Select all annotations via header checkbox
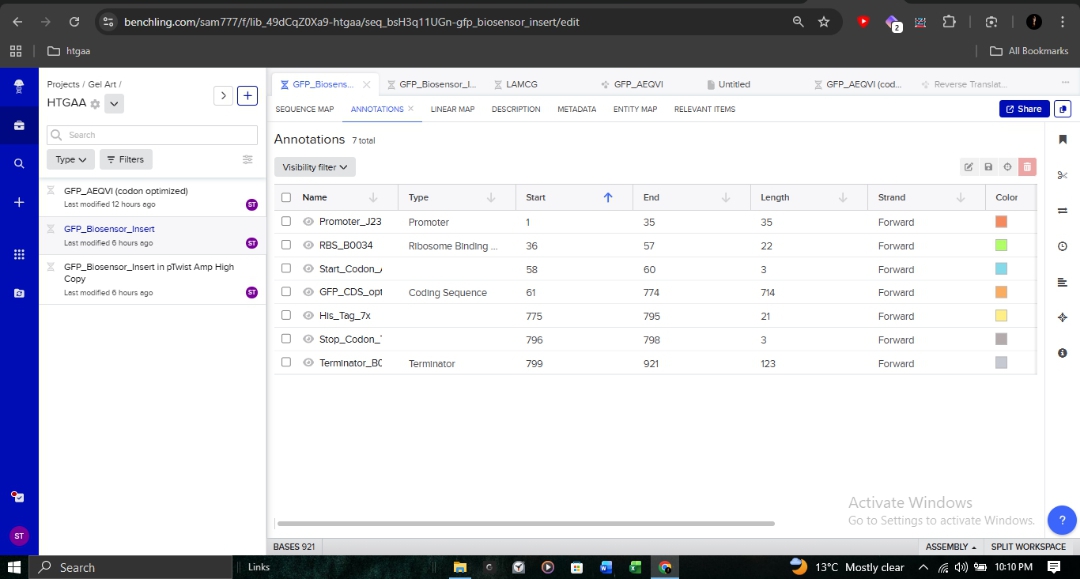Screen dimensions: 1080x579 click(285, 197)
